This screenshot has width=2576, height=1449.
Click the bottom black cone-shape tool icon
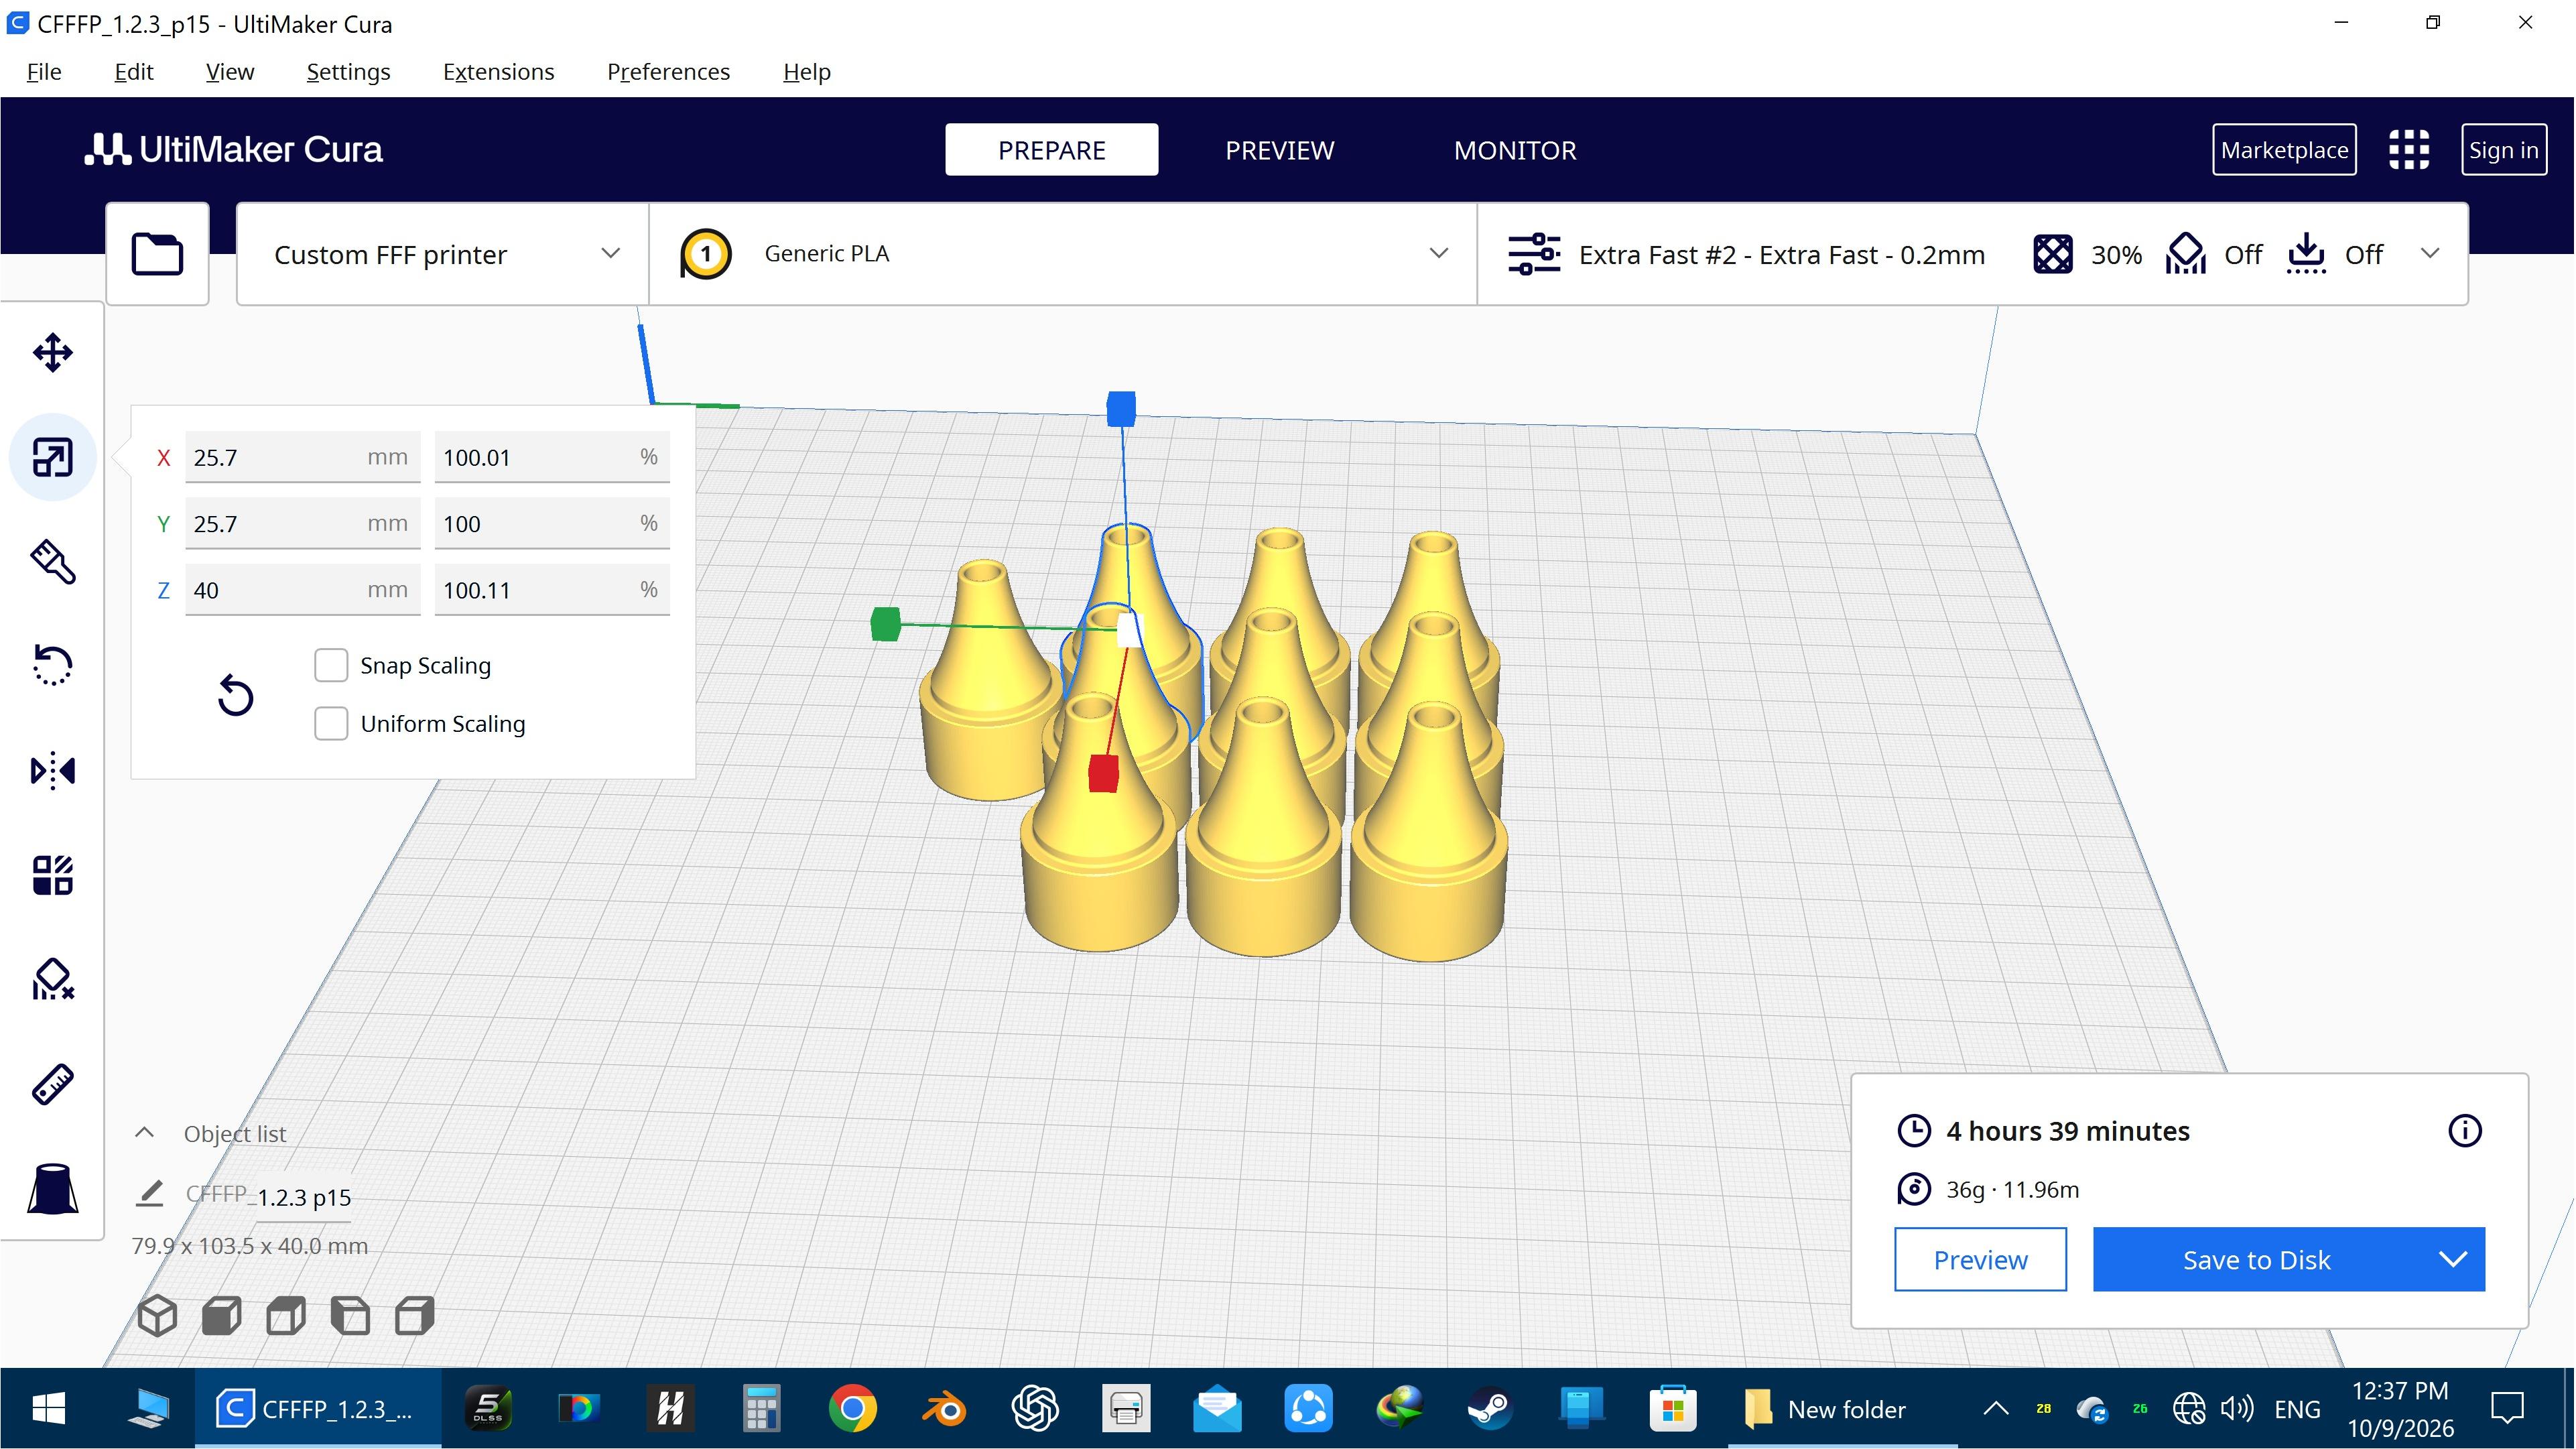pos(52,1189)
